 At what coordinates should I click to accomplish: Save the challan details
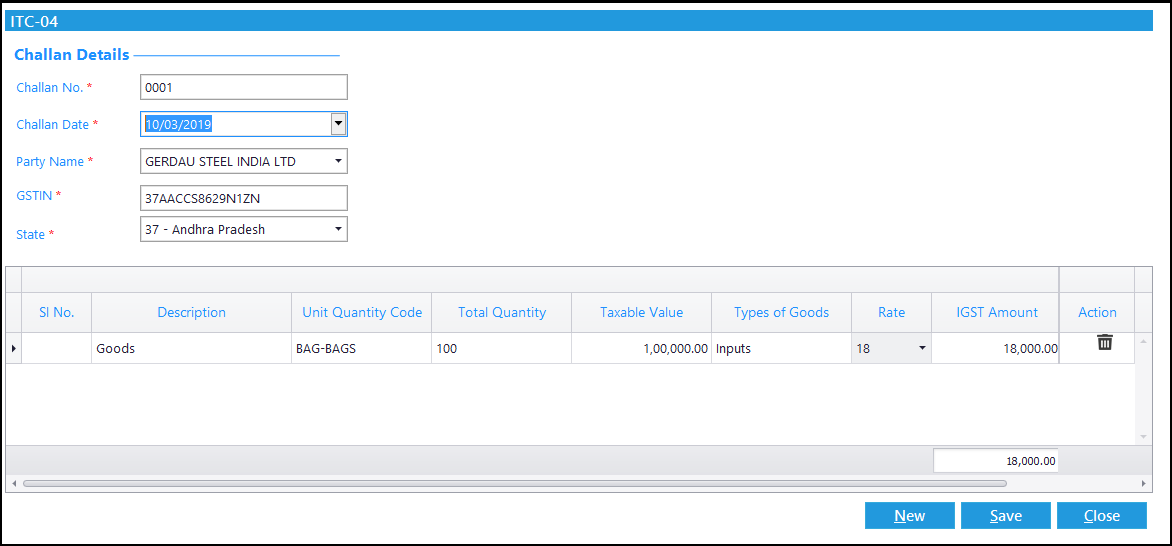click(1005, 515)
